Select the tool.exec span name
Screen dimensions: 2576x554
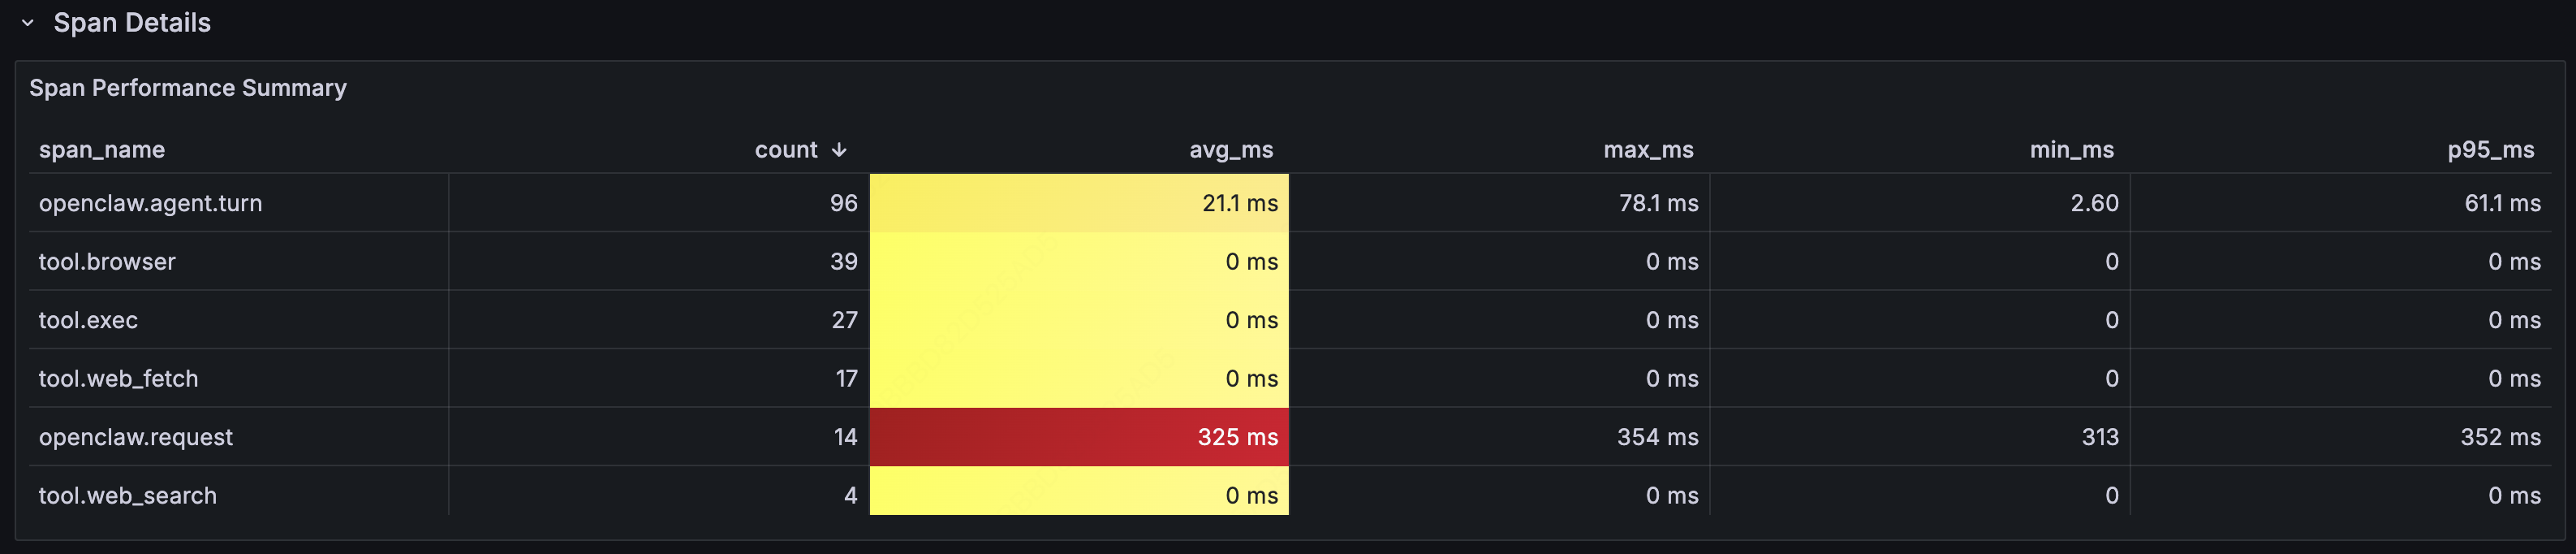point(88,320)
